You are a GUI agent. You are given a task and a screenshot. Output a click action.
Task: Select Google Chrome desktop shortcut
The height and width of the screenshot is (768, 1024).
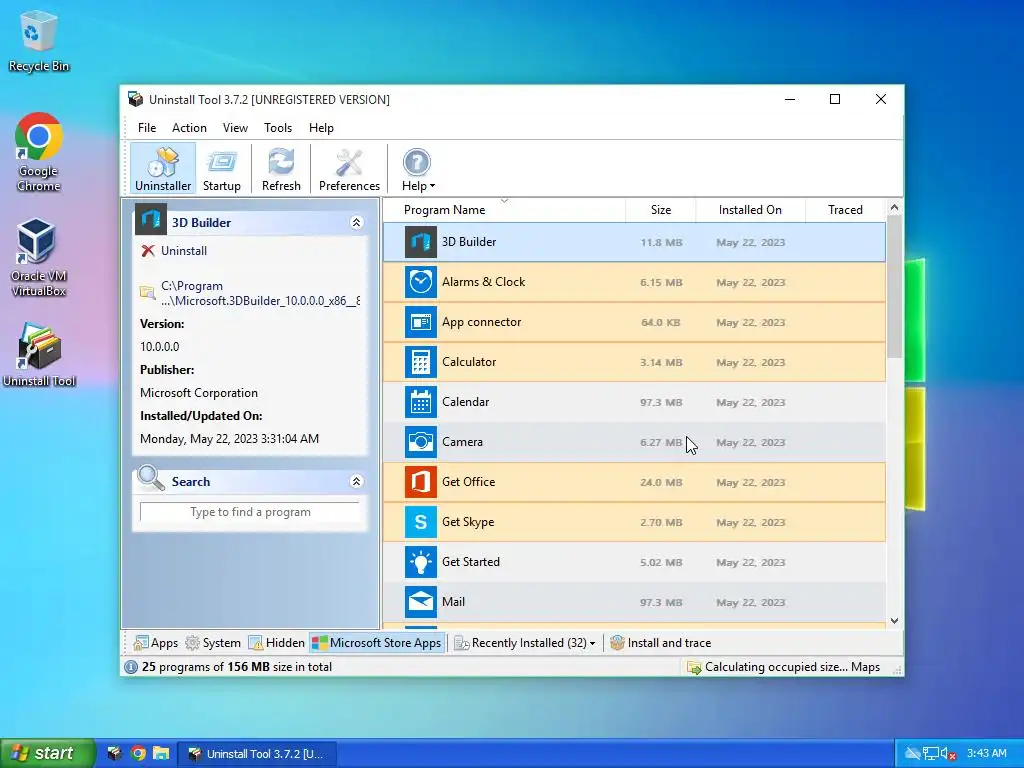39,153
